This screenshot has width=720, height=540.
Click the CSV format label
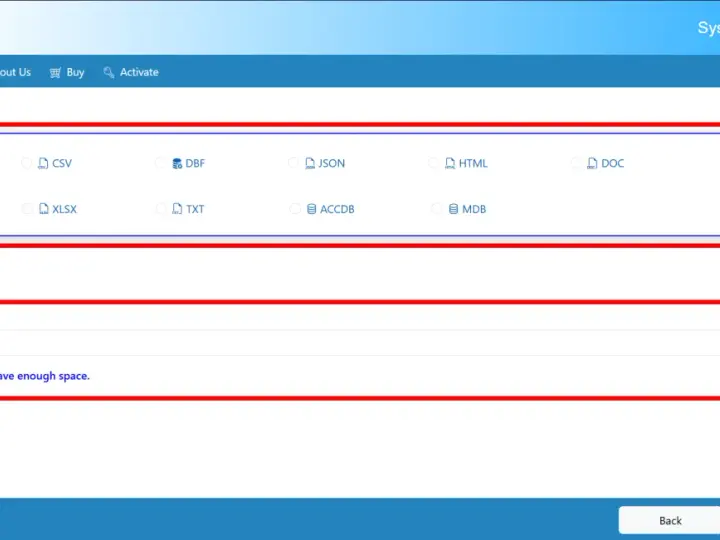click(x=62, y=163)
